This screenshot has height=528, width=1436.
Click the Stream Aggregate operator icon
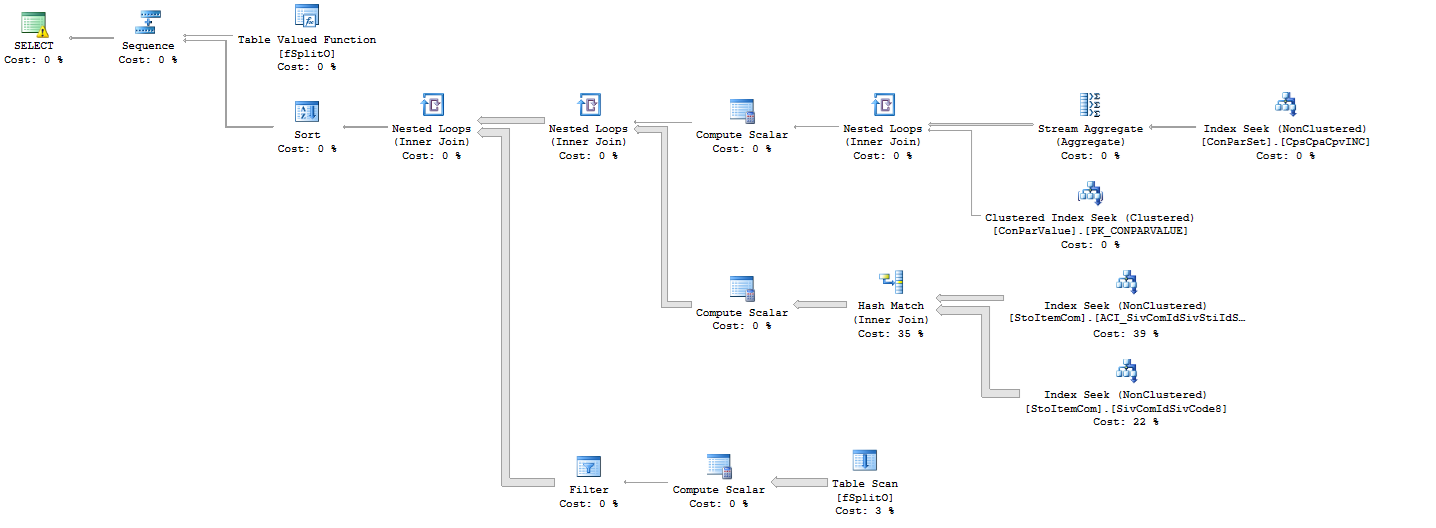tap(1090, 105)
